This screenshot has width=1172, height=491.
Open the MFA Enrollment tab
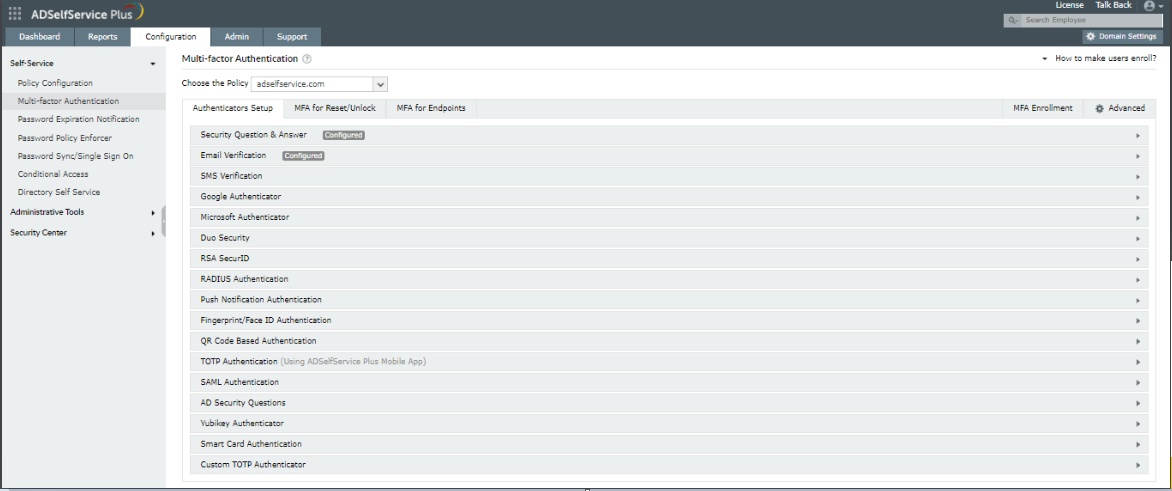point(1043,108)
